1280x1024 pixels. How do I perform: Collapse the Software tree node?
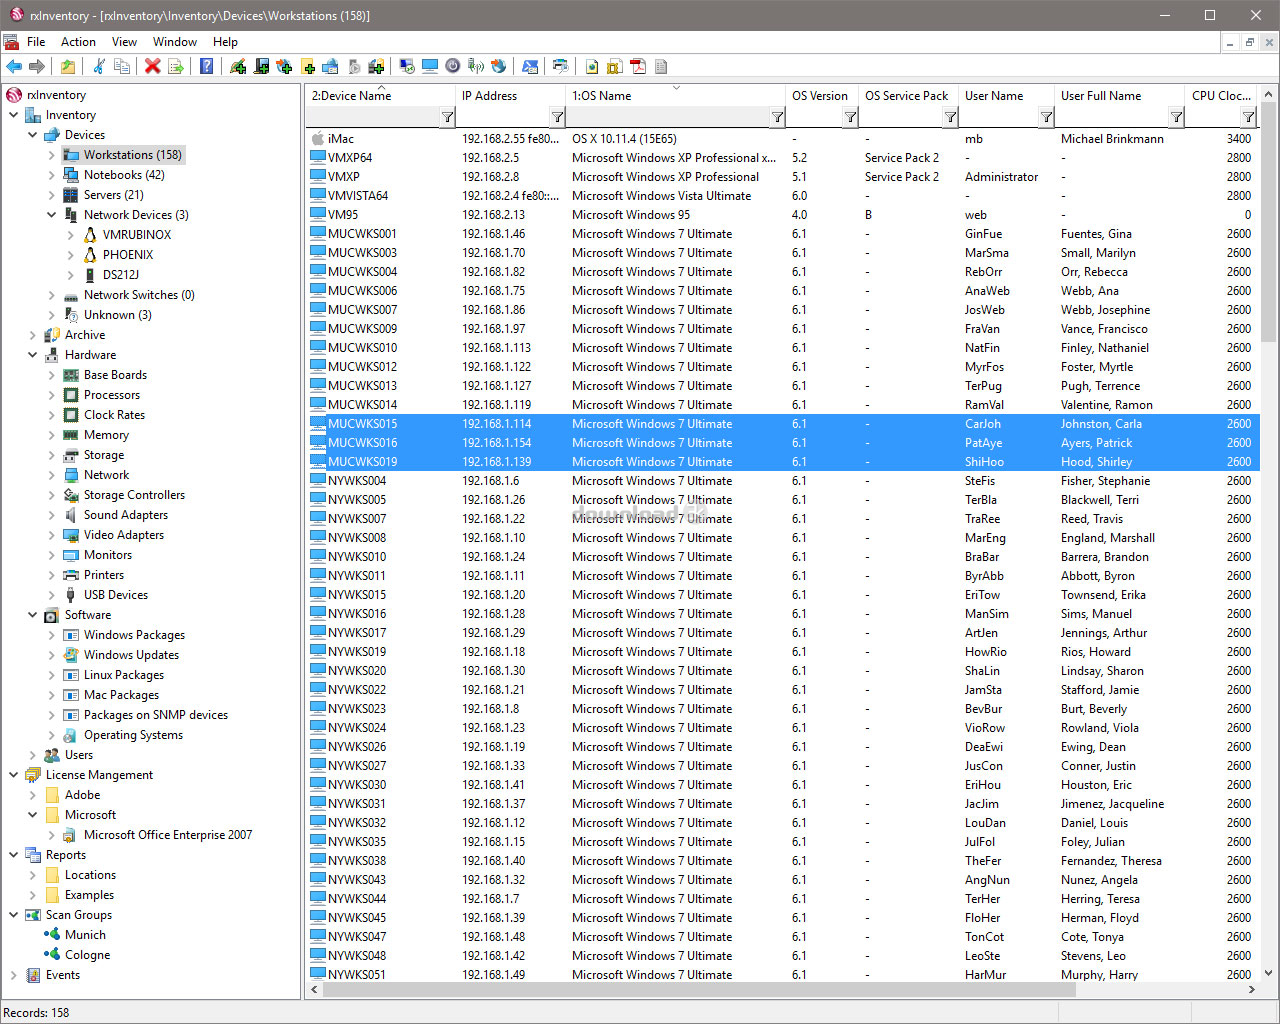pos(33,615)
